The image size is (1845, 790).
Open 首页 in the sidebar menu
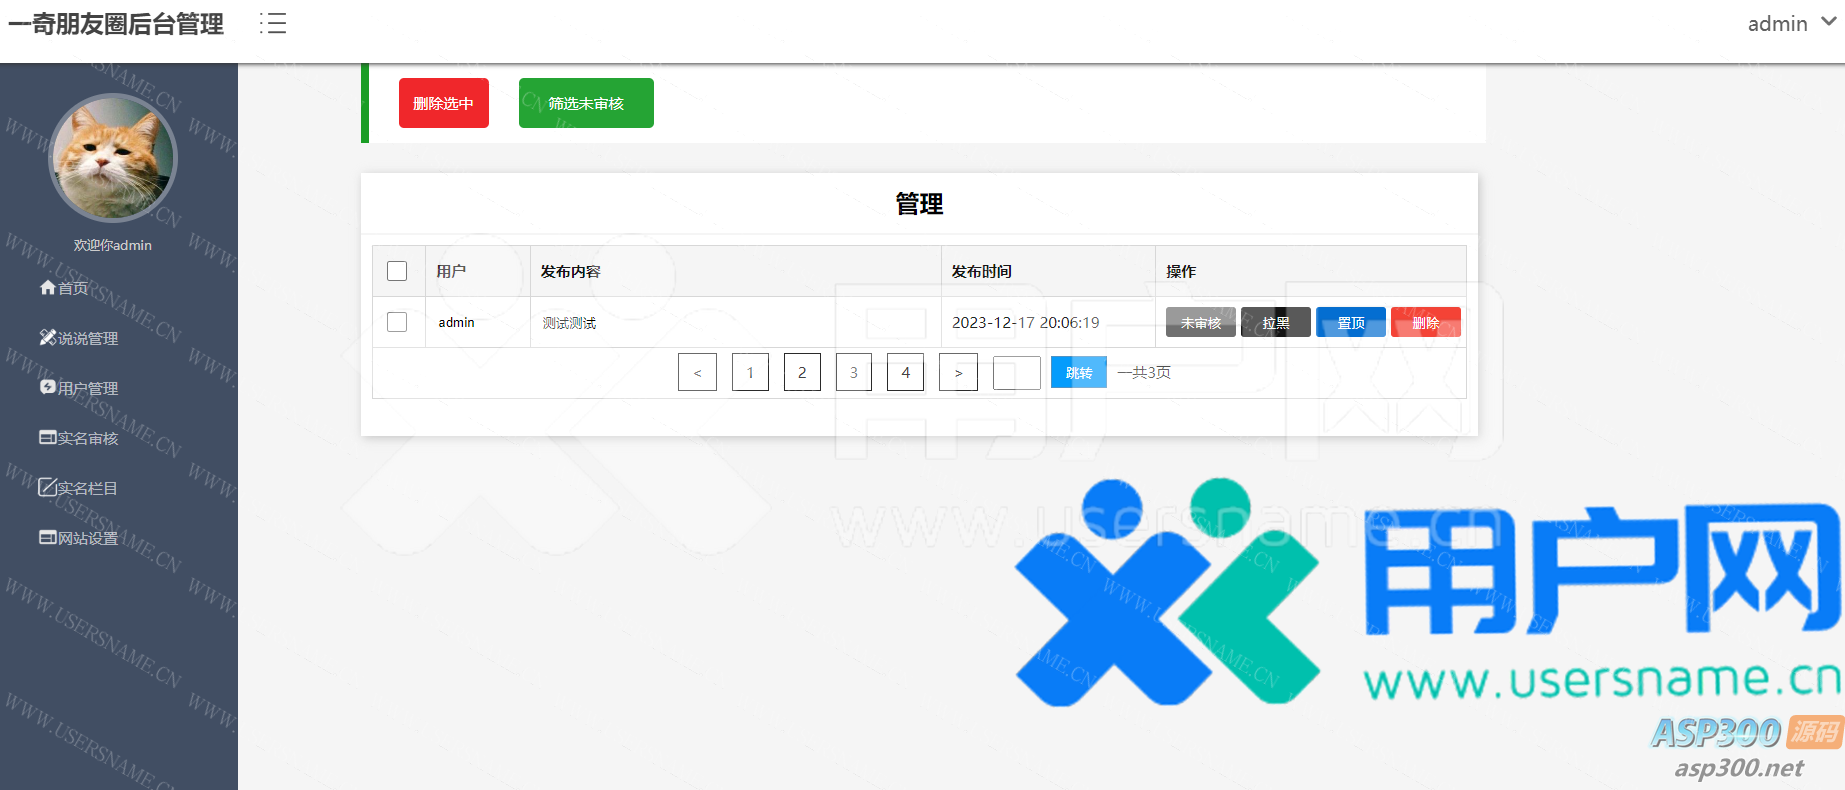(x=73, y=288)
